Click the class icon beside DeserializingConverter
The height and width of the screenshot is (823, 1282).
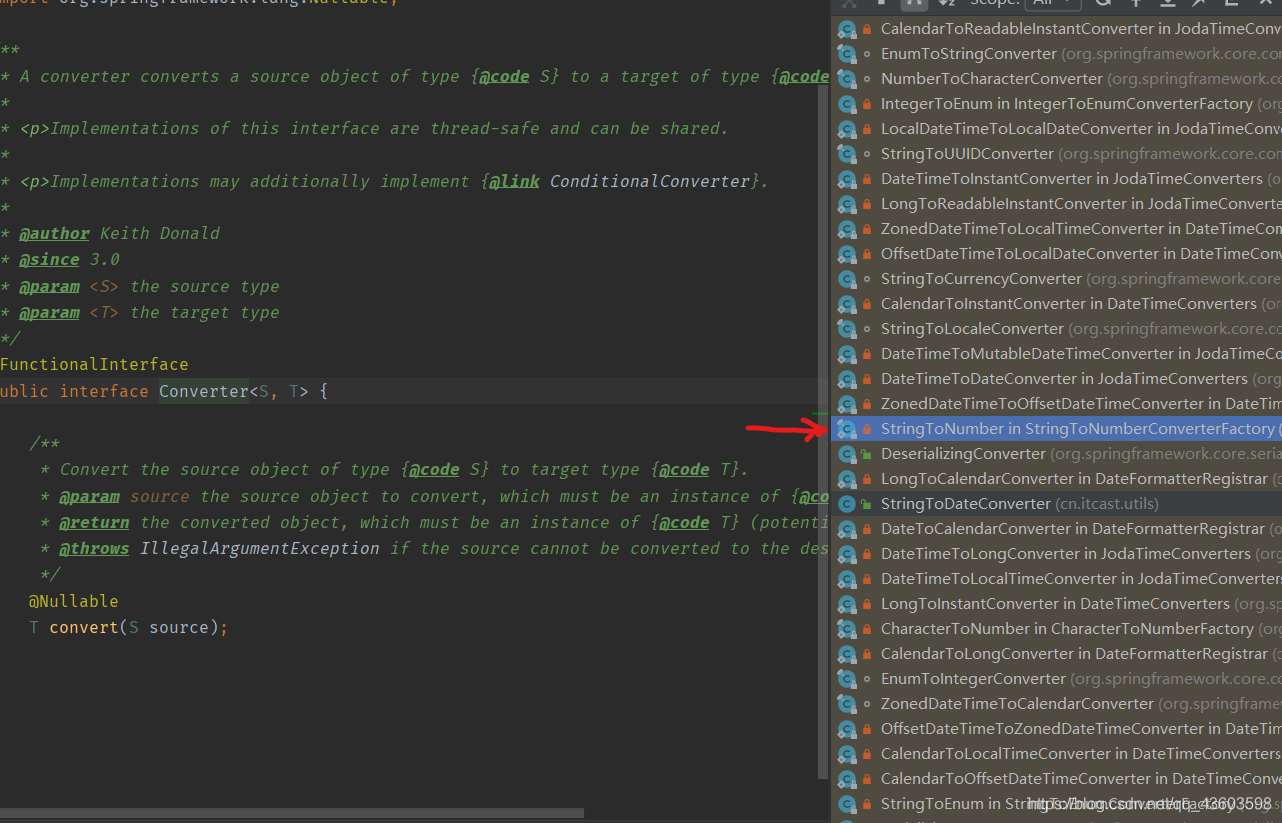pos(847,454)
